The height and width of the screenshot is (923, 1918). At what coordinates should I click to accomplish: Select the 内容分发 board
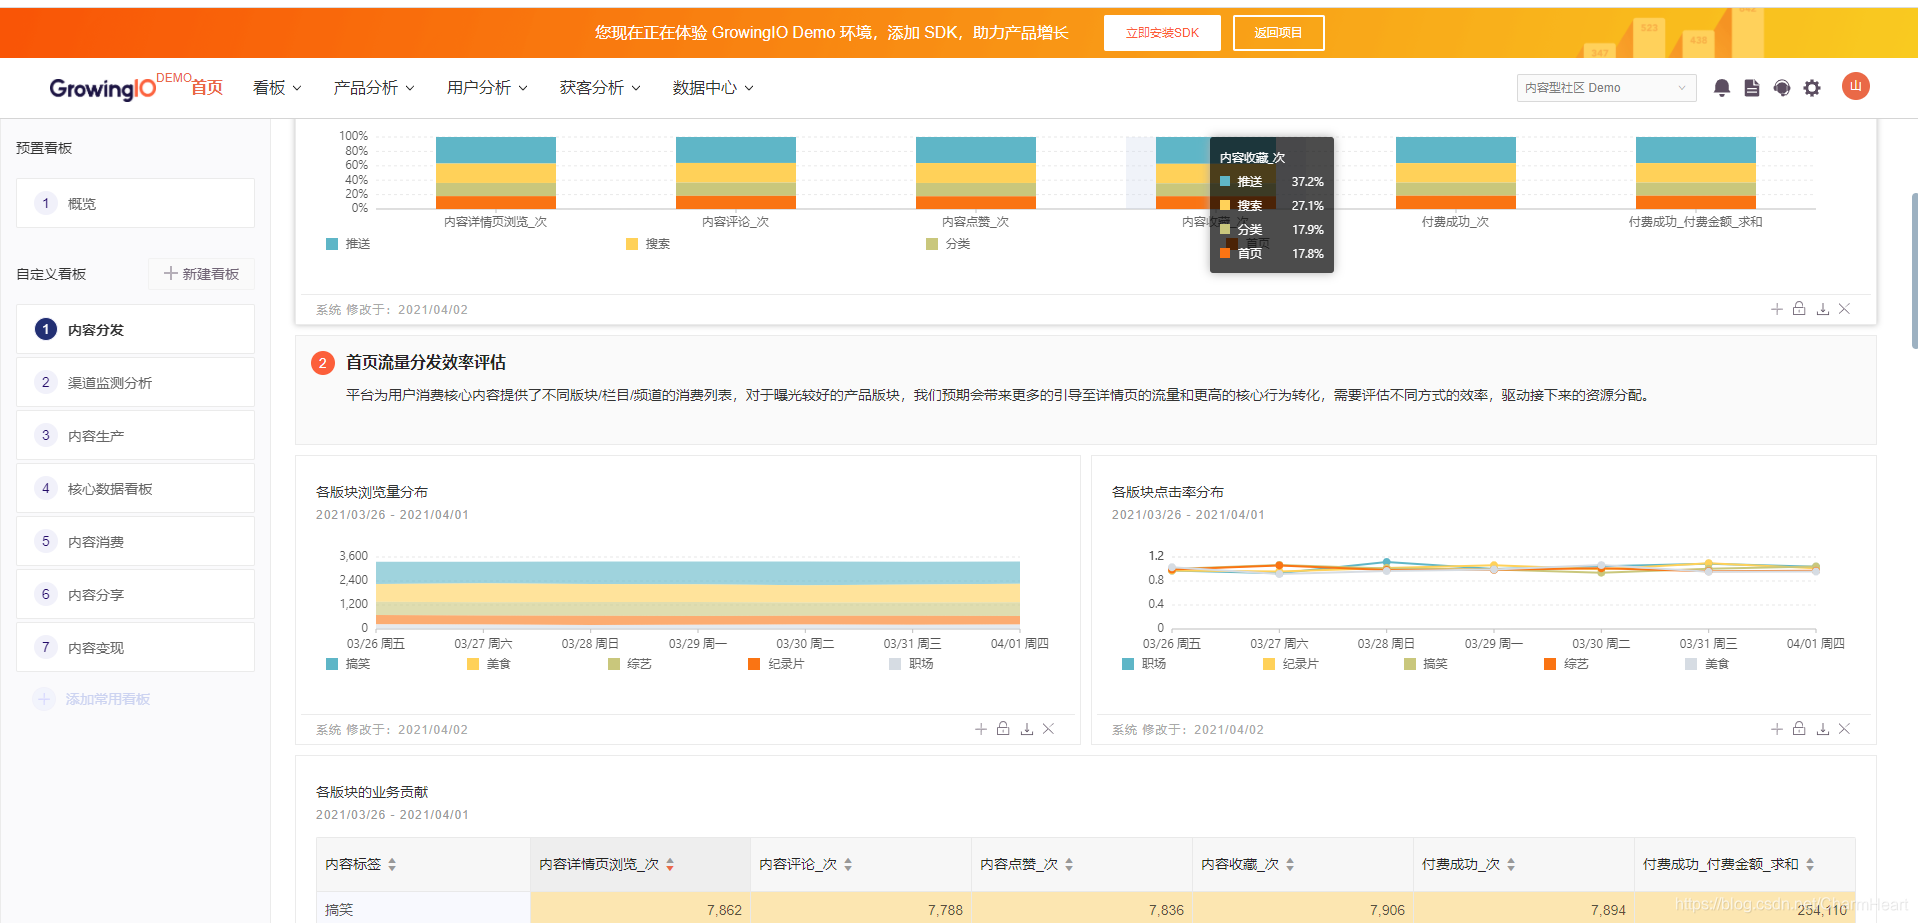pyautogui.click(x=135, y=329)
